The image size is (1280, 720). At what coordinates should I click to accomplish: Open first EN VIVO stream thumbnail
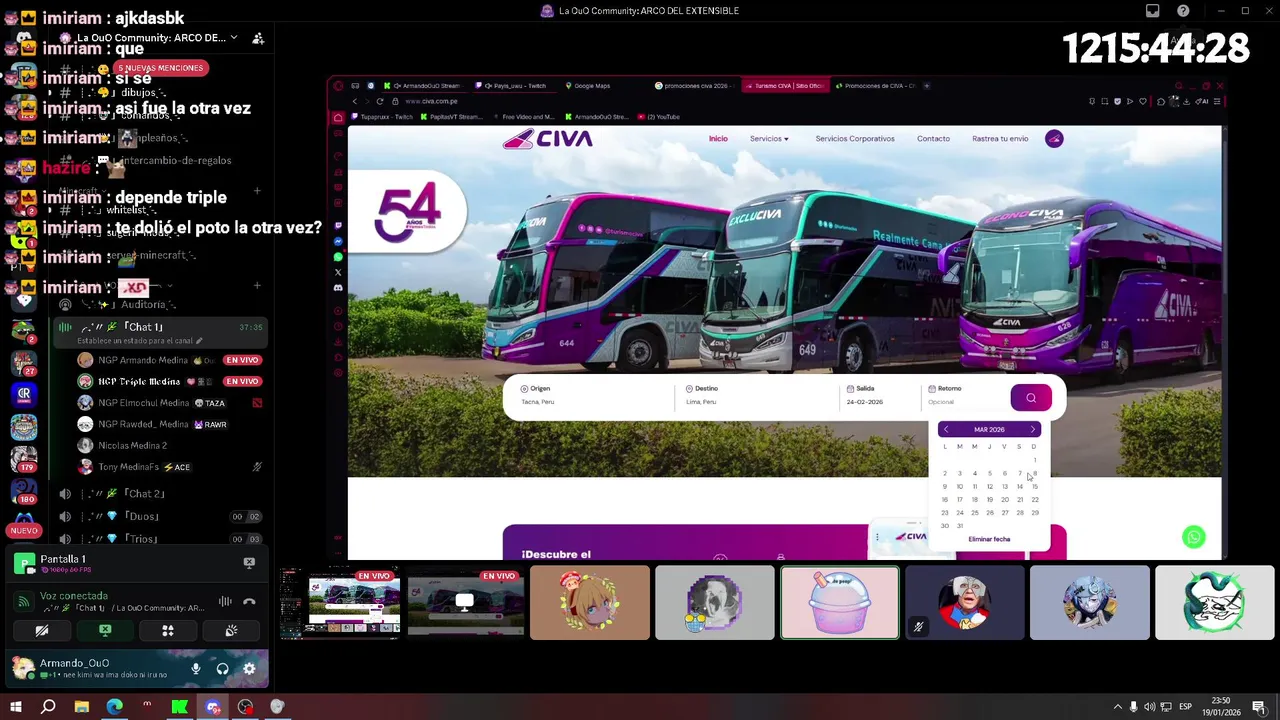tap(340, 602)
